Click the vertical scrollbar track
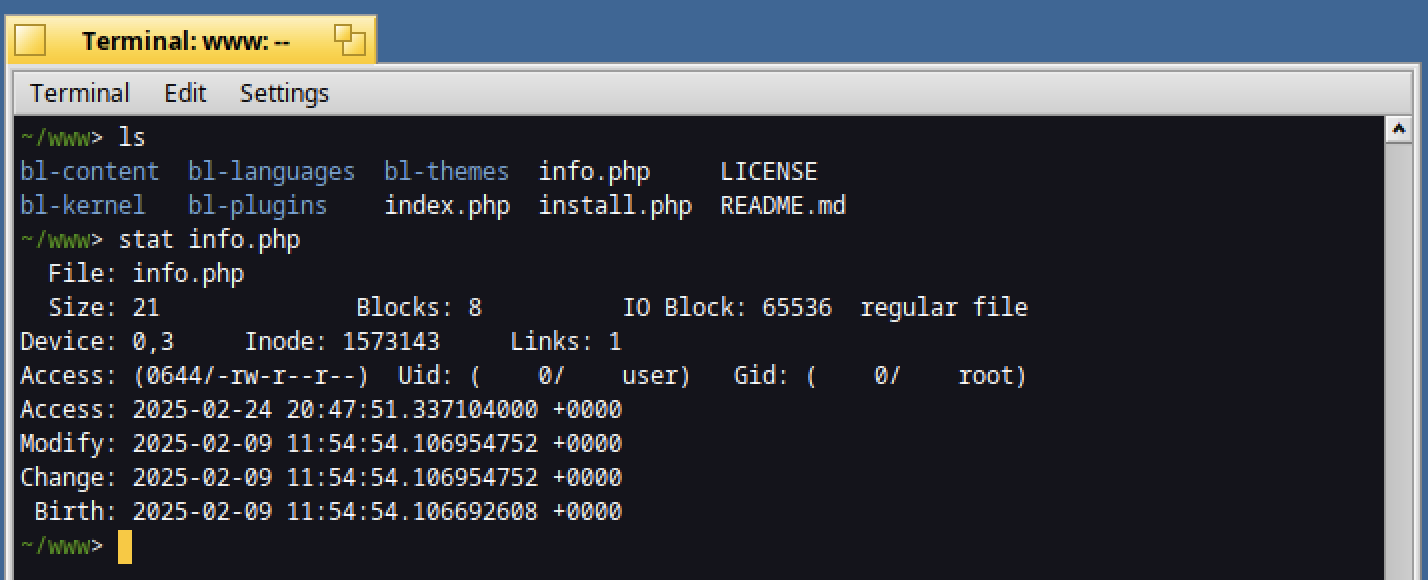The height and width of the screenshot is (580, 1428). point(1398,362)
